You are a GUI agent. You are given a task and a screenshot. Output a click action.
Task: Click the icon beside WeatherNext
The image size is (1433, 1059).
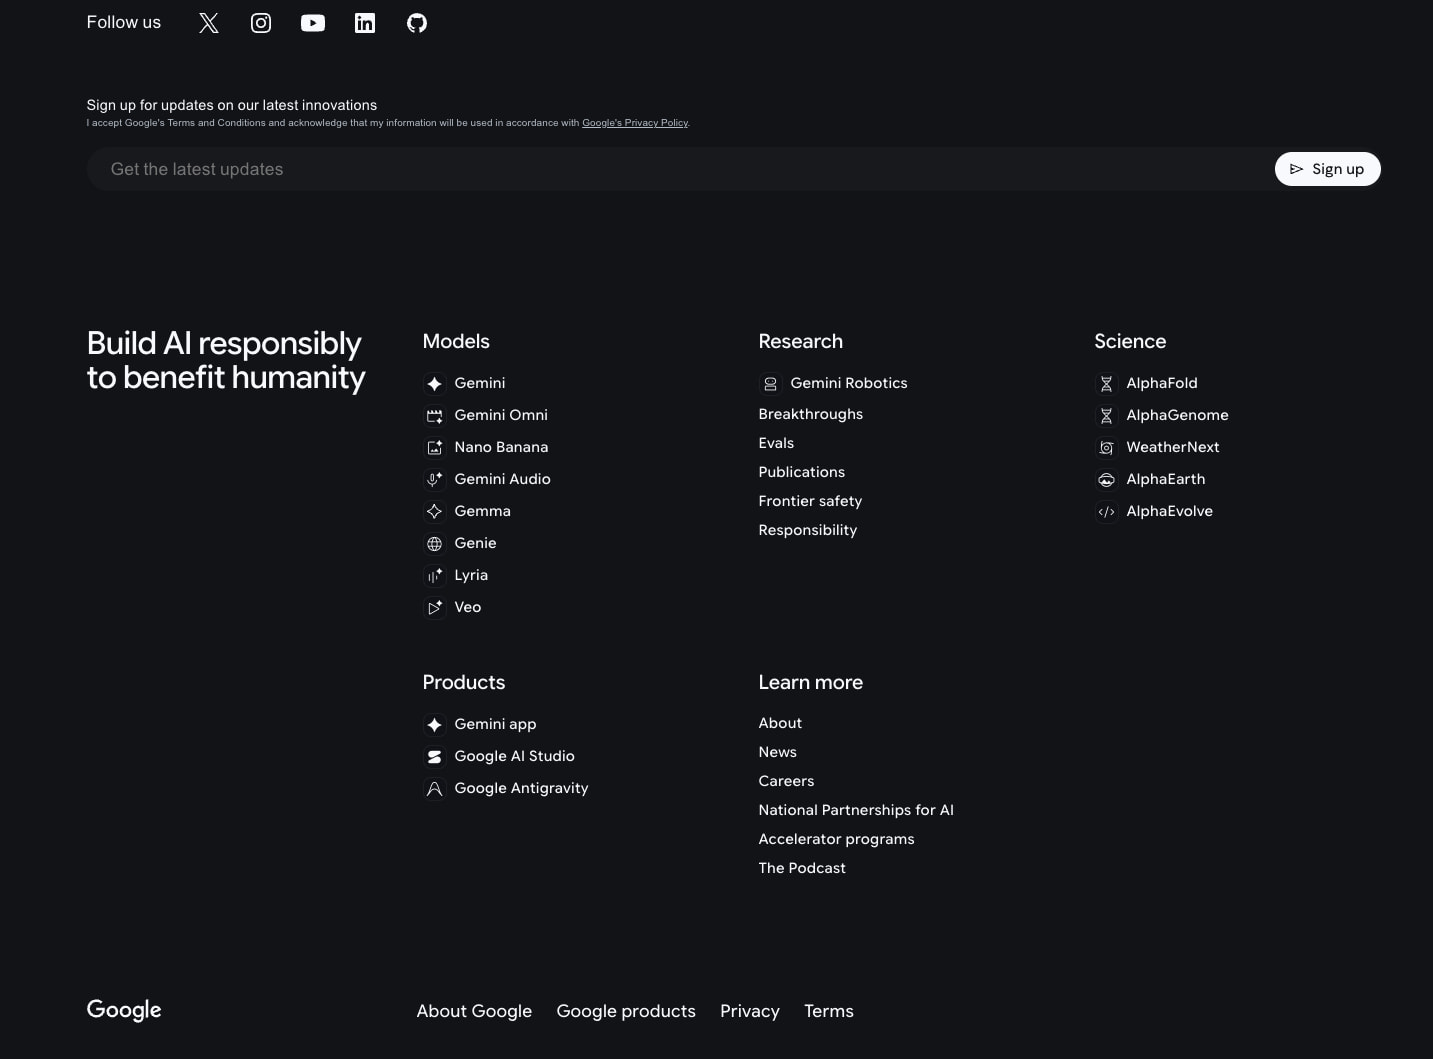(x=1107, y=448)
